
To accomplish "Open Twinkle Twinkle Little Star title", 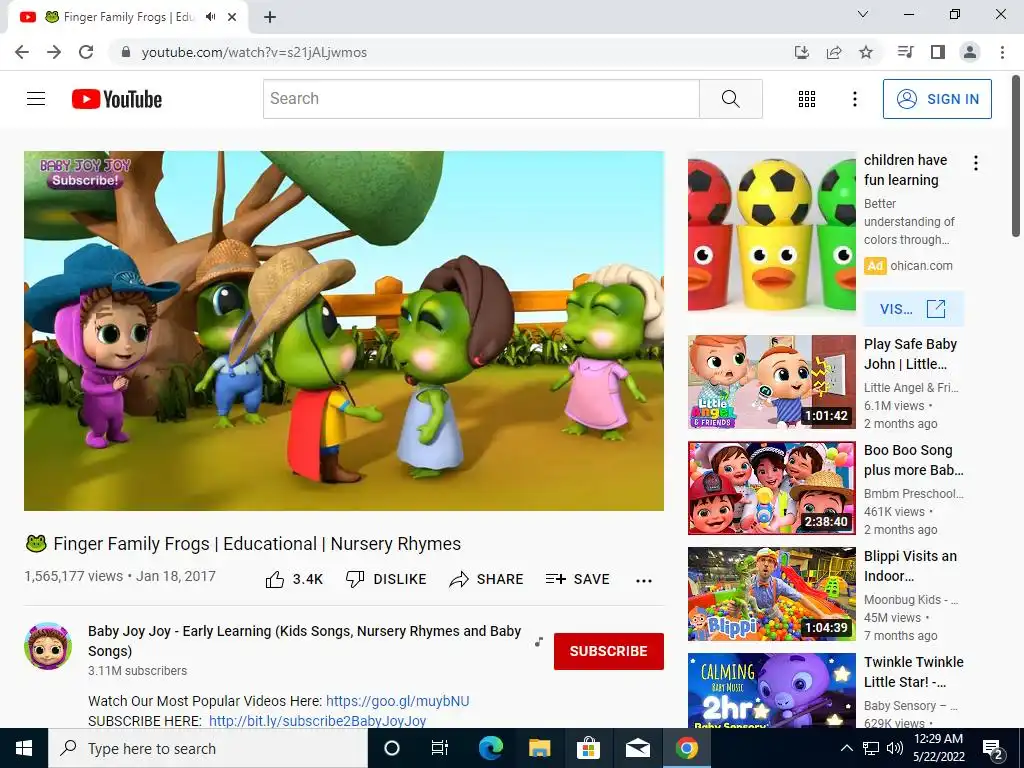I will point(914,671).
